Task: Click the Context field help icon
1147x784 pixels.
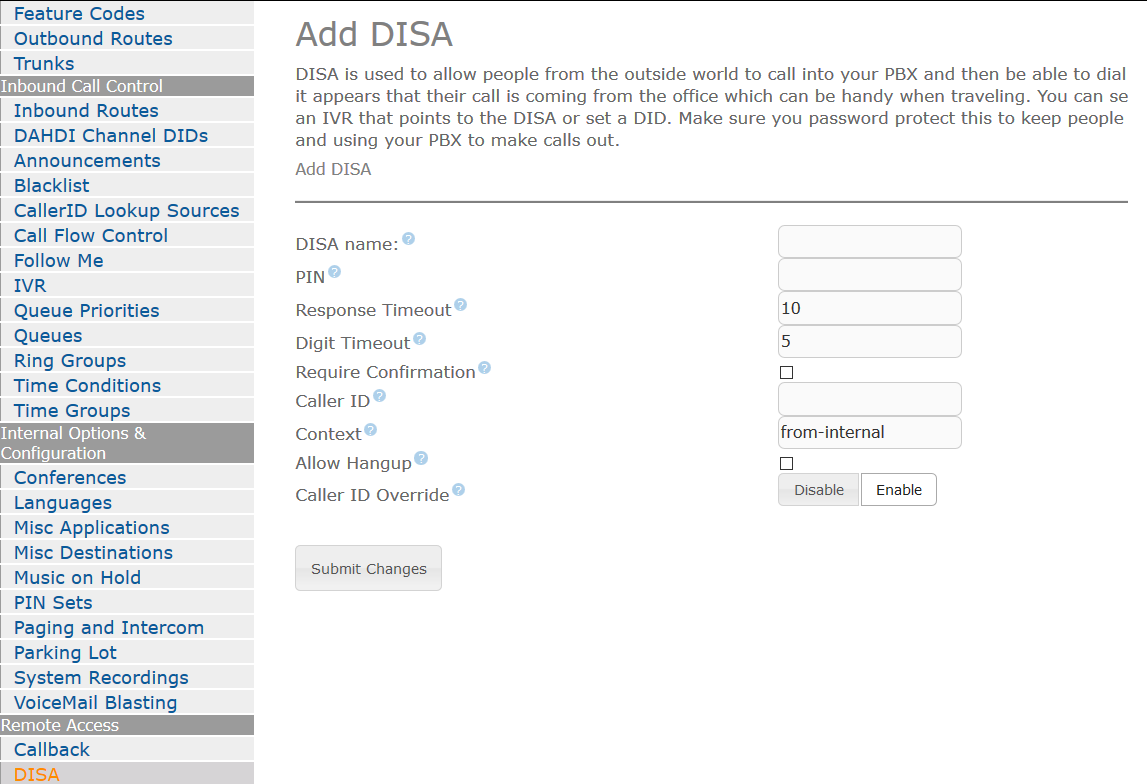Action: click(370, 430)
